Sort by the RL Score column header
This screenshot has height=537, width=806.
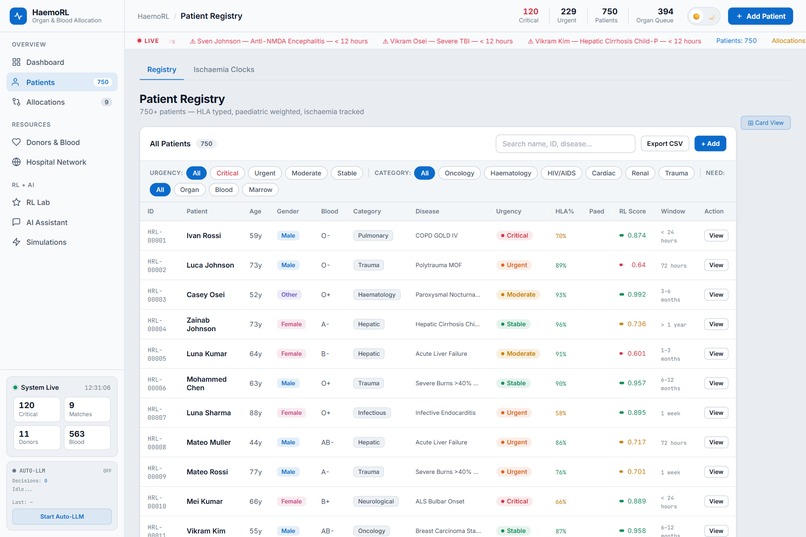click(632, 211)
